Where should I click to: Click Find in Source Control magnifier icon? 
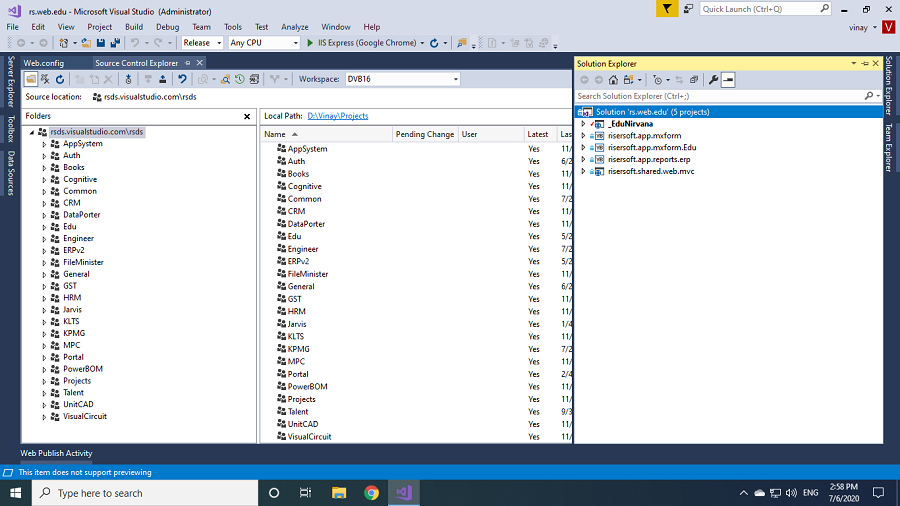226,79
